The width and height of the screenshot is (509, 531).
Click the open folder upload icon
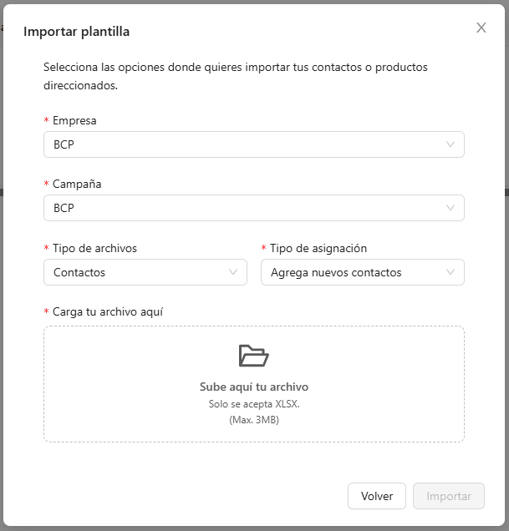coord(254,356)
